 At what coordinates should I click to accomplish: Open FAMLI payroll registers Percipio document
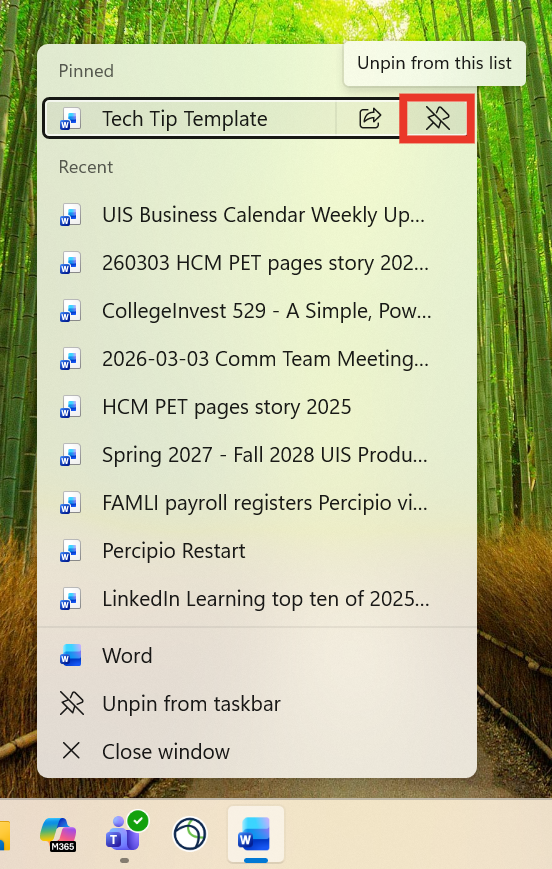coord(257,503)
